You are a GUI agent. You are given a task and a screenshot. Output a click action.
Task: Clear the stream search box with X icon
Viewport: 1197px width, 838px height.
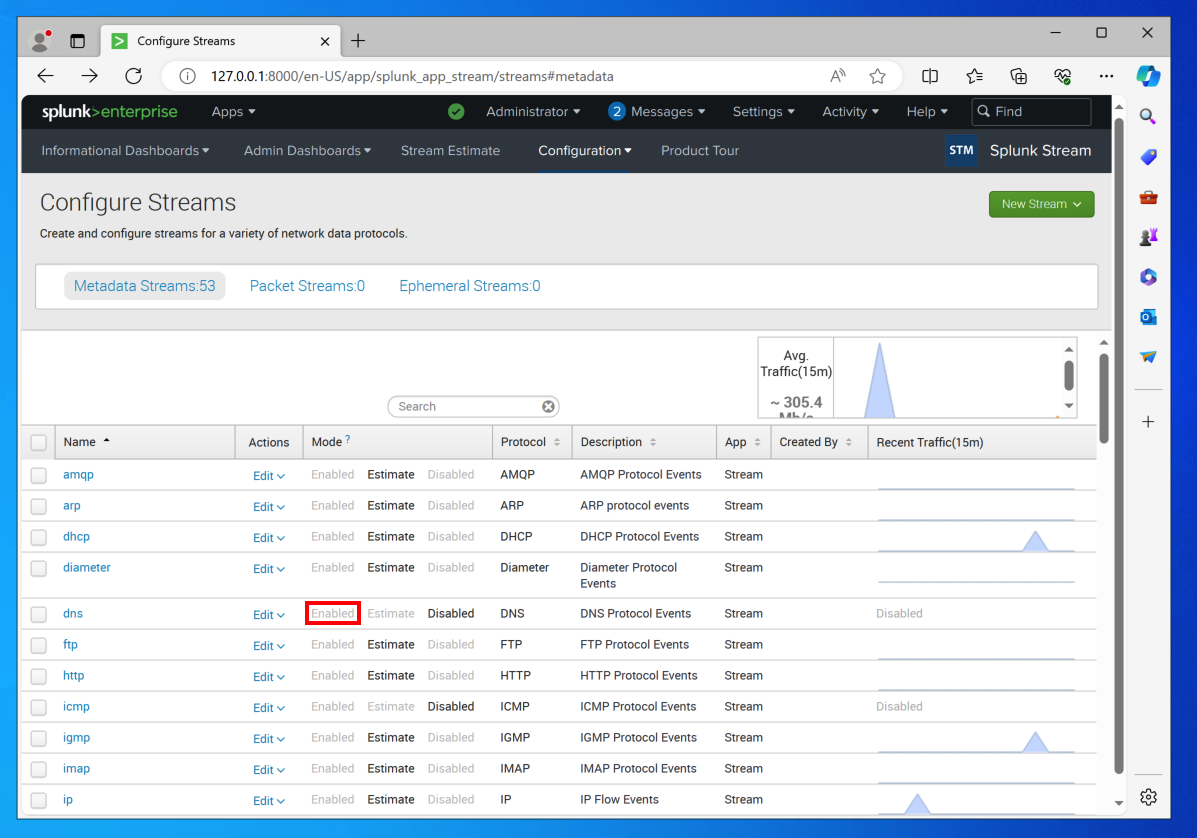(548, 407)
